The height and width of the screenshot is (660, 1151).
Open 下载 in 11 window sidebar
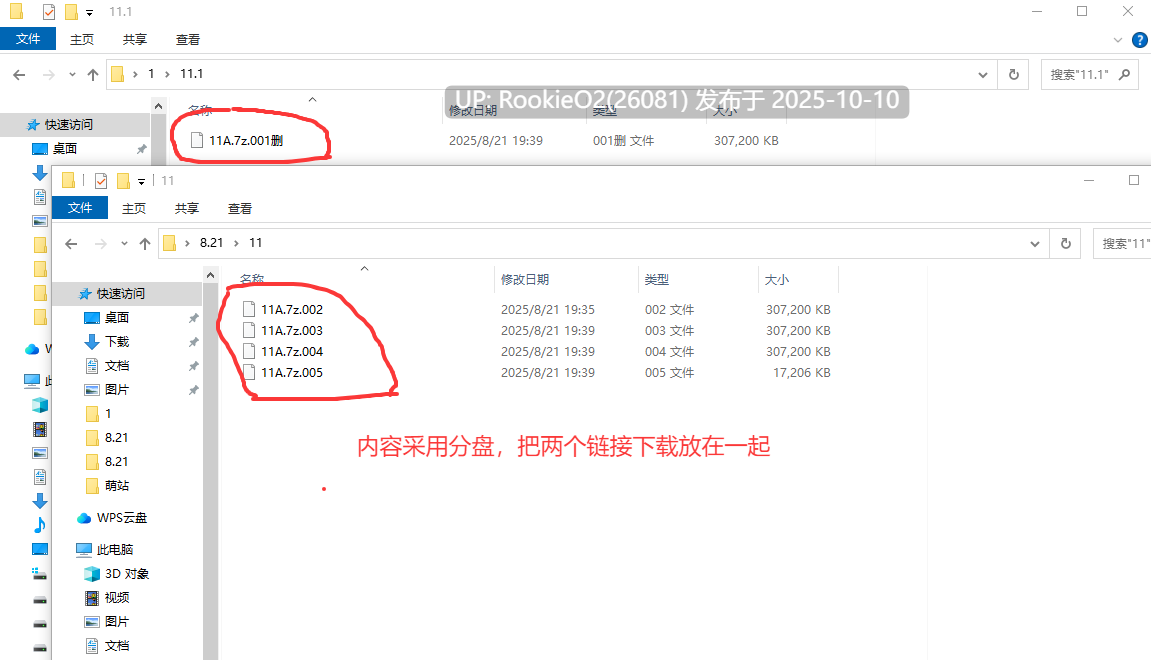[117, 341]
